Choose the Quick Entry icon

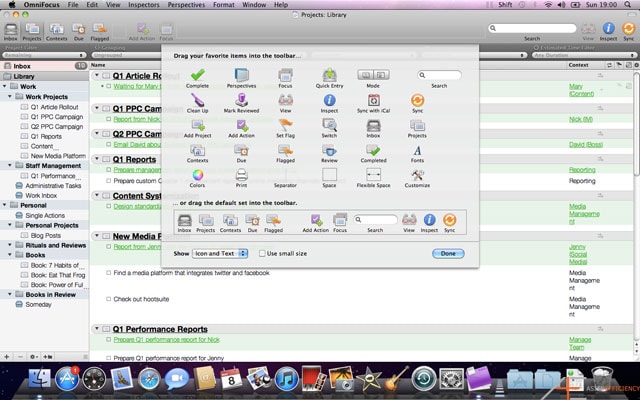point(329,75)
